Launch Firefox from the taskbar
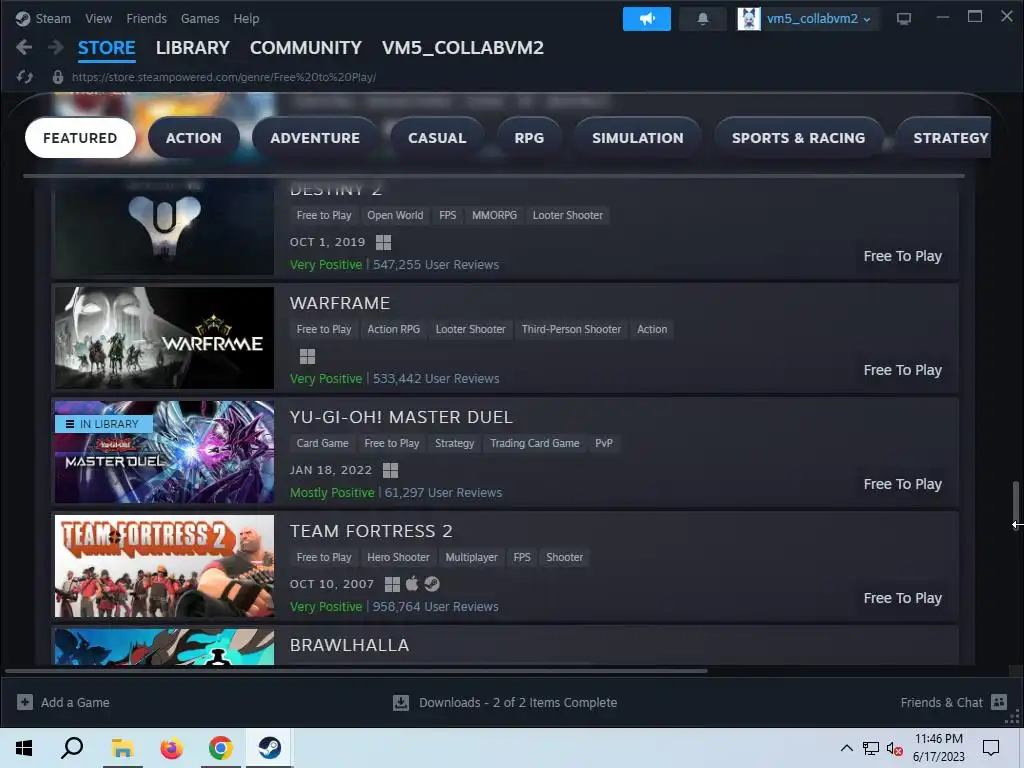The width and height of the screenshot is (1024, 768). pos(172,748)
